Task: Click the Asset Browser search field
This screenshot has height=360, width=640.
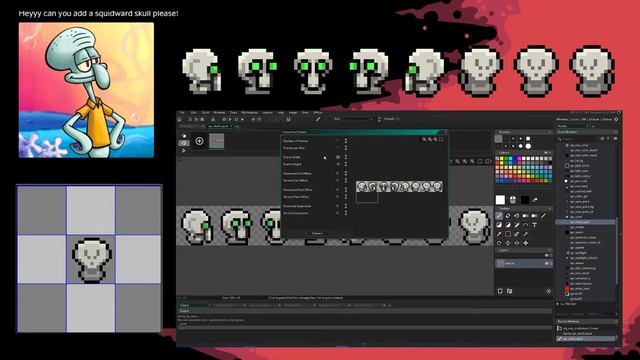Action: tap(580, 139)
